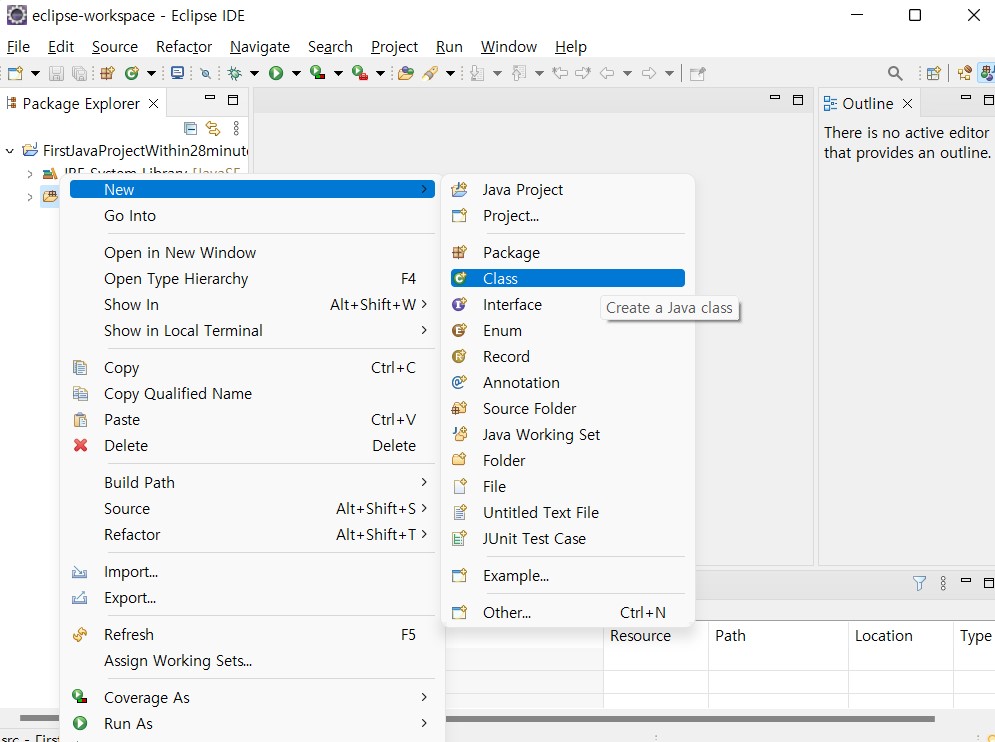Toggle Link with Editor in Package Explorer

click(213, 129)
